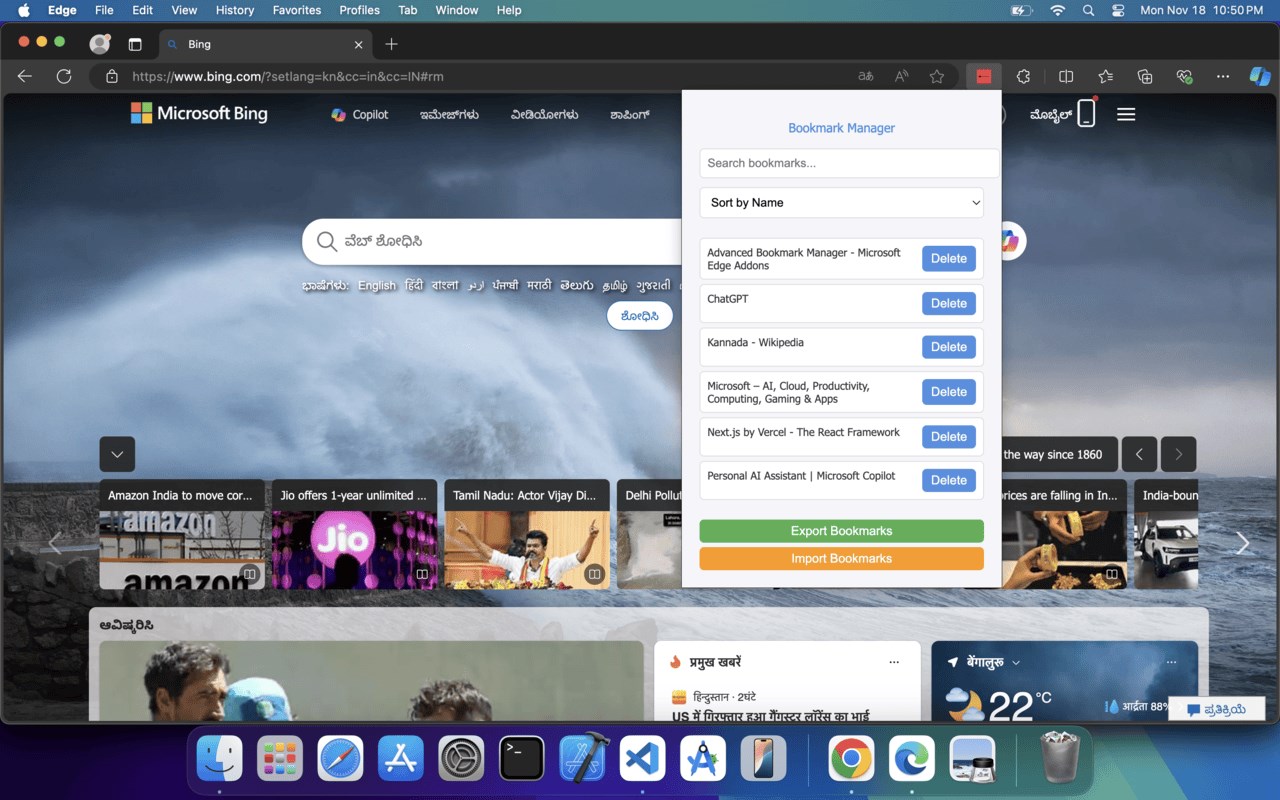View site information lock icon
This screenshot has height=800, width=1280.
point(112,76)
